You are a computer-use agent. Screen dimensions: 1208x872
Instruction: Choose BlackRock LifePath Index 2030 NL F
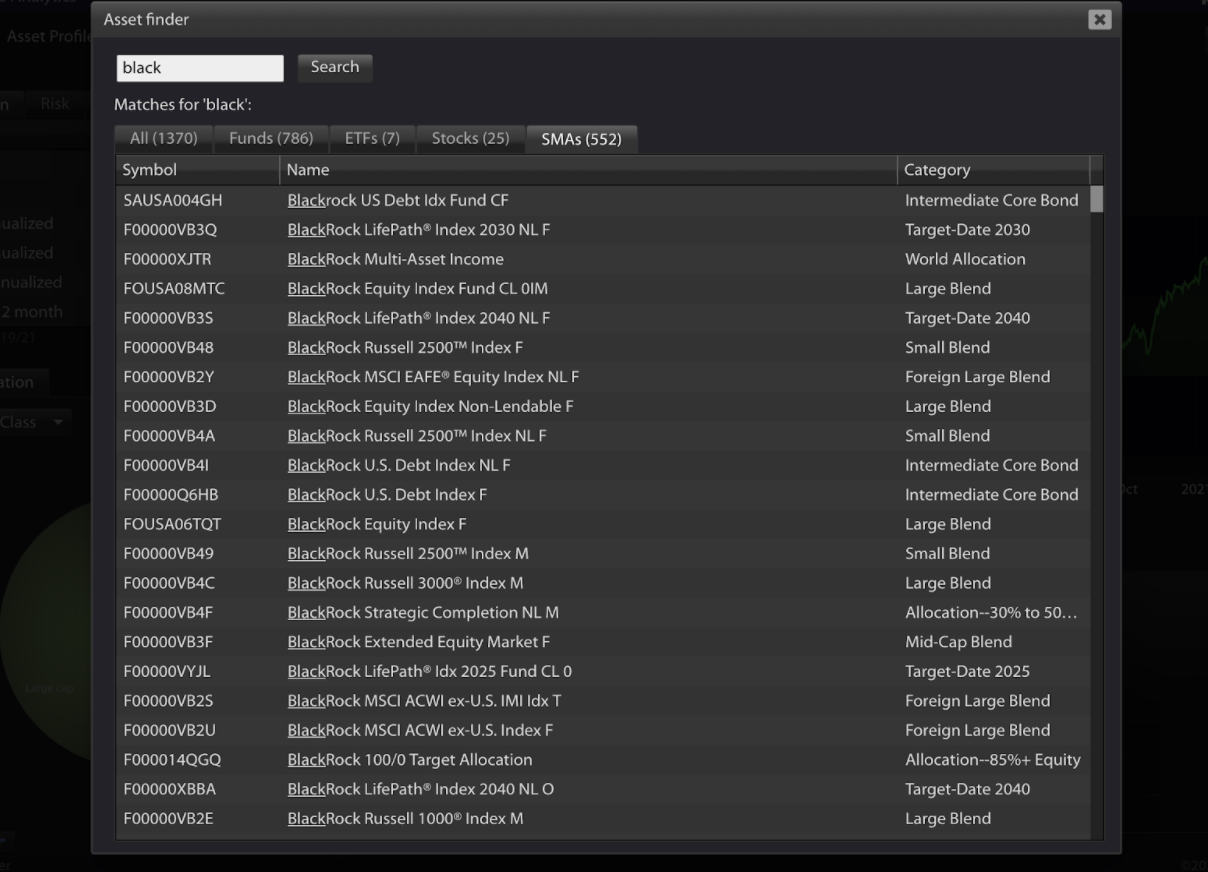click(419, 230)
